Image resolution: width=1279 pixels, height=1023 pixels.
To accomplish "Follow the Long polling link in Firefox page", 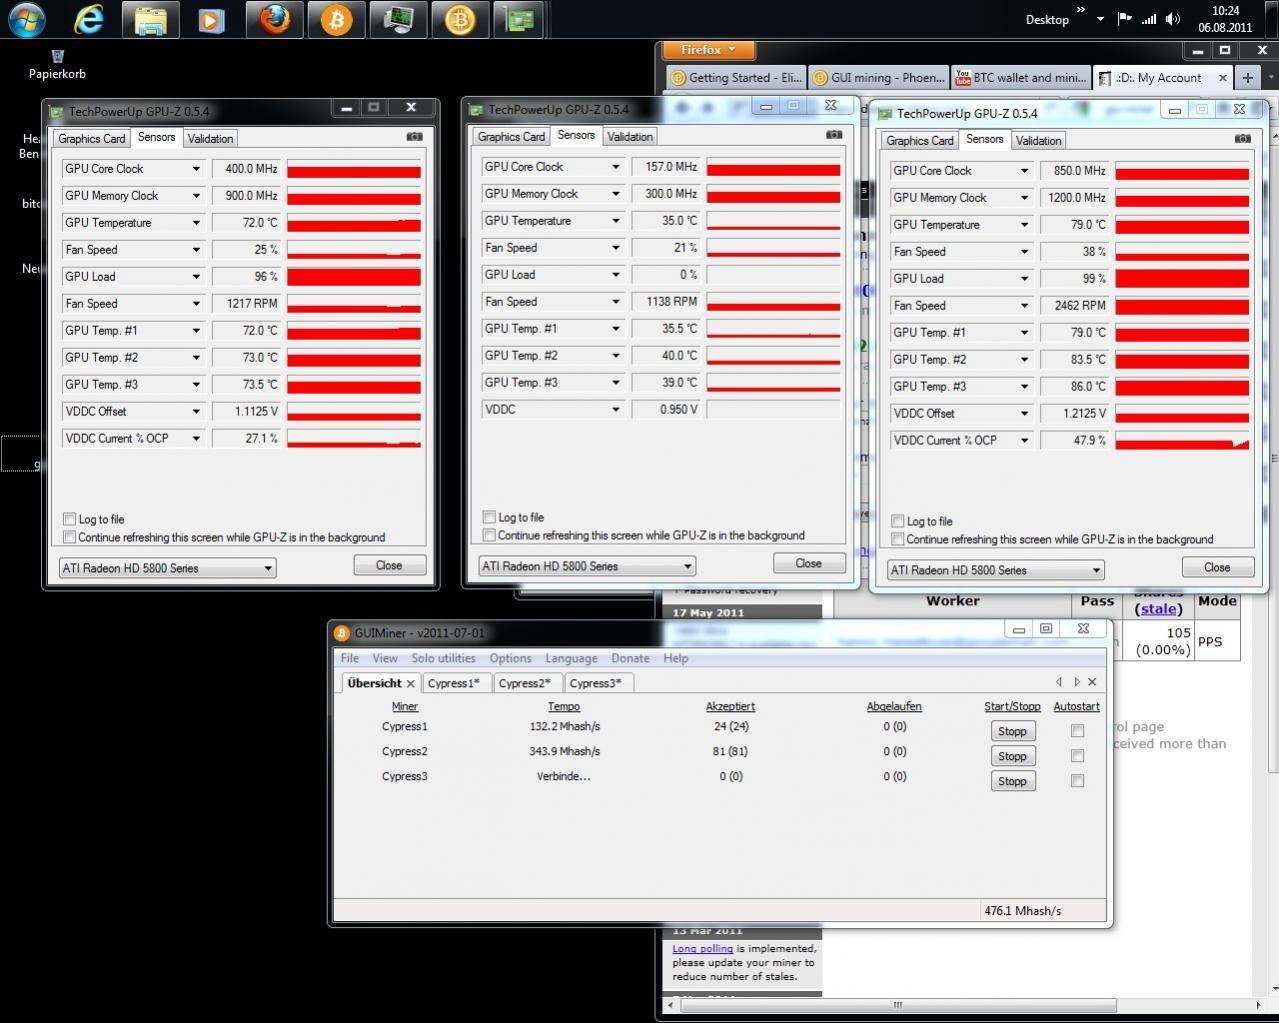I will pyautogui.click(x=703, y=949).
